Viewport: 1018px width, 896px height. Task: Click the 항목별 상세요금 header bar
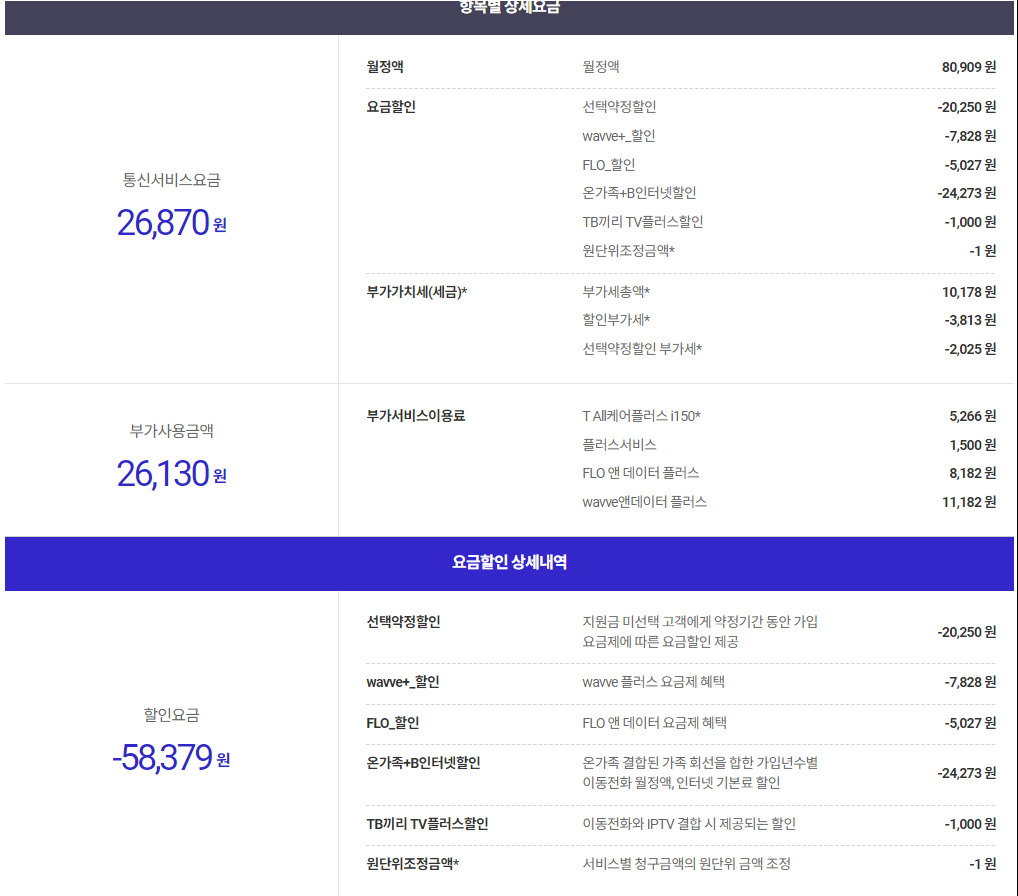509,10
